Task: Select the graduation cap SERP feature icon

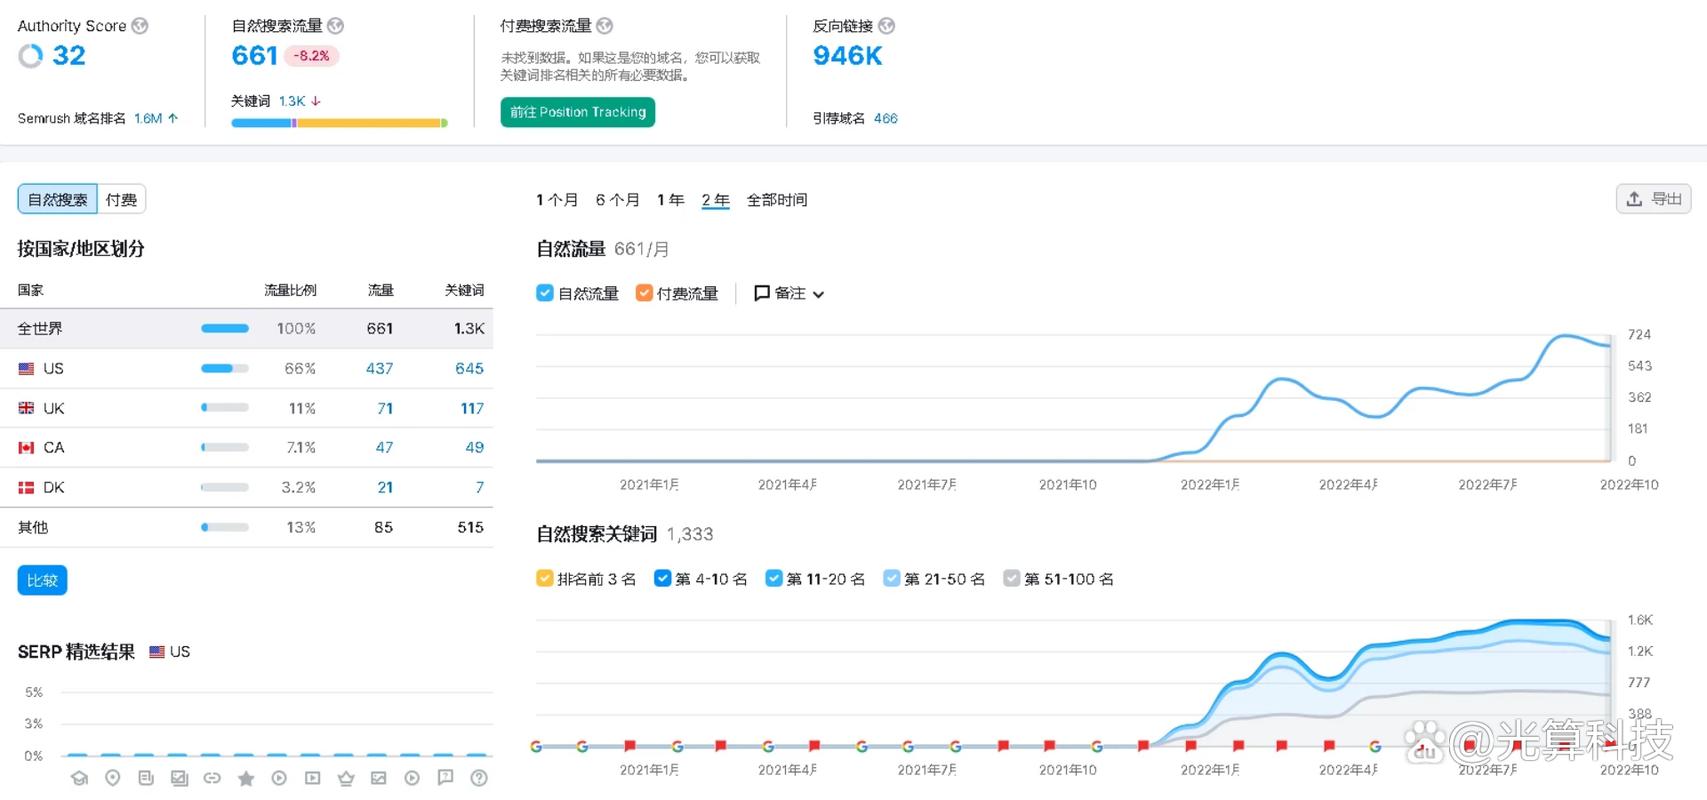Action: click(x=80, y=778)
